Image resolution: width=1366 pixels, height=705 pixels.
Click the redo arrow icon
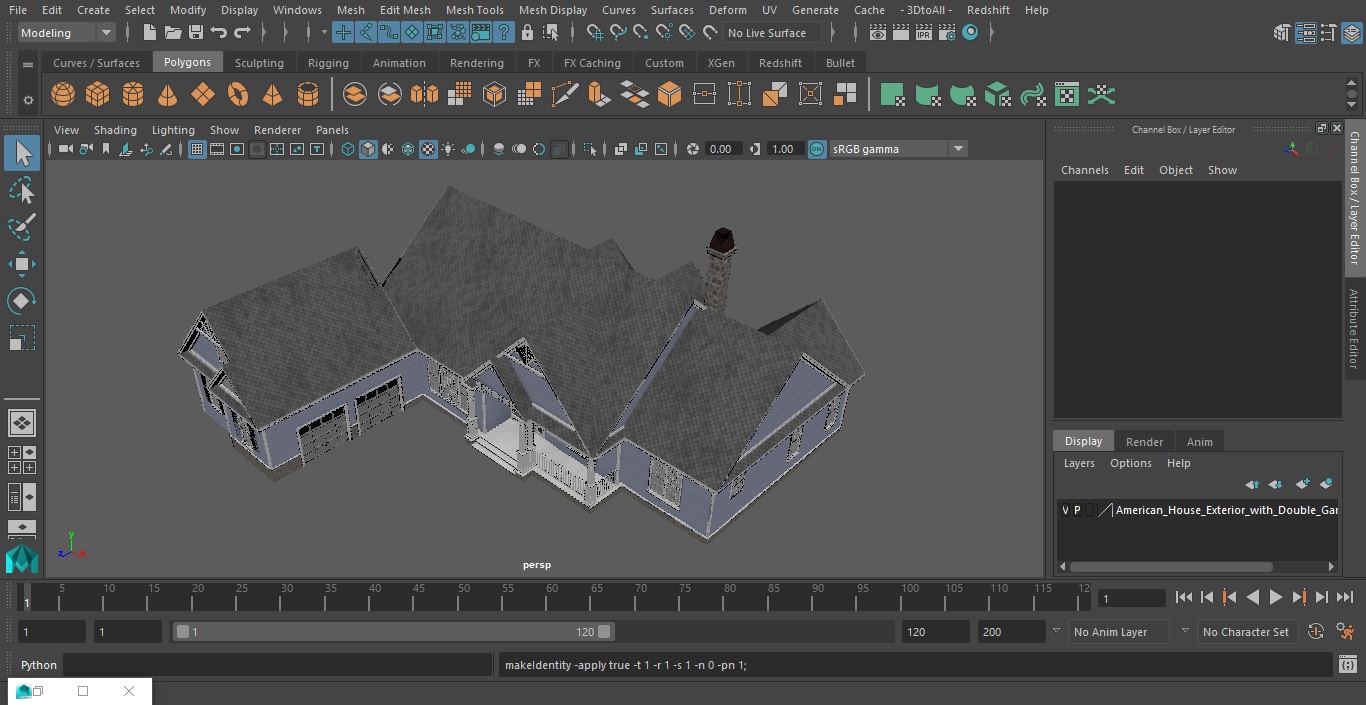tap(242, 33)
